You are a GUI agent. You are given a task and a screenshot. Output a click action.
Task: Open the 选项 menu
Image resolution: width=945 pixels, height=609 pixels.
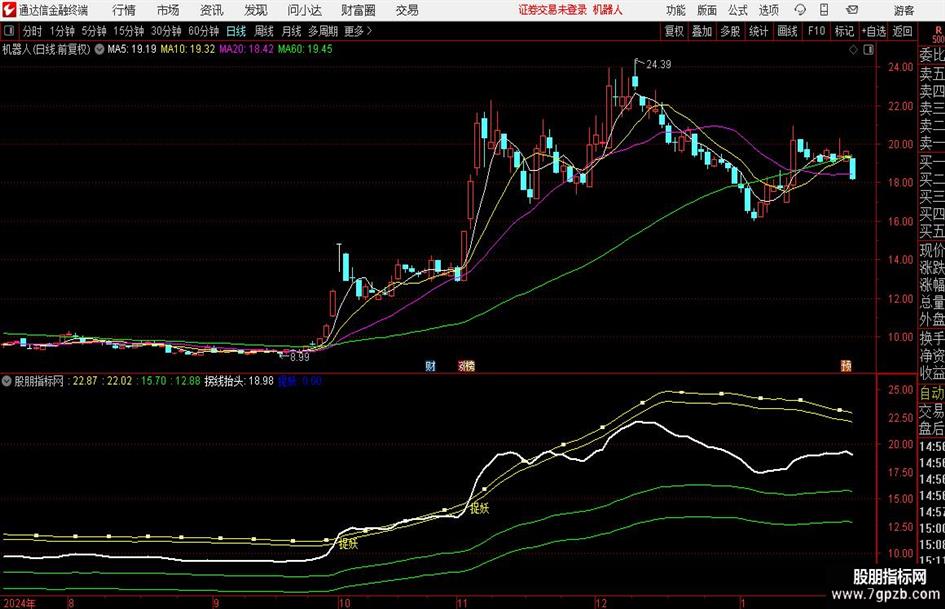768,10
